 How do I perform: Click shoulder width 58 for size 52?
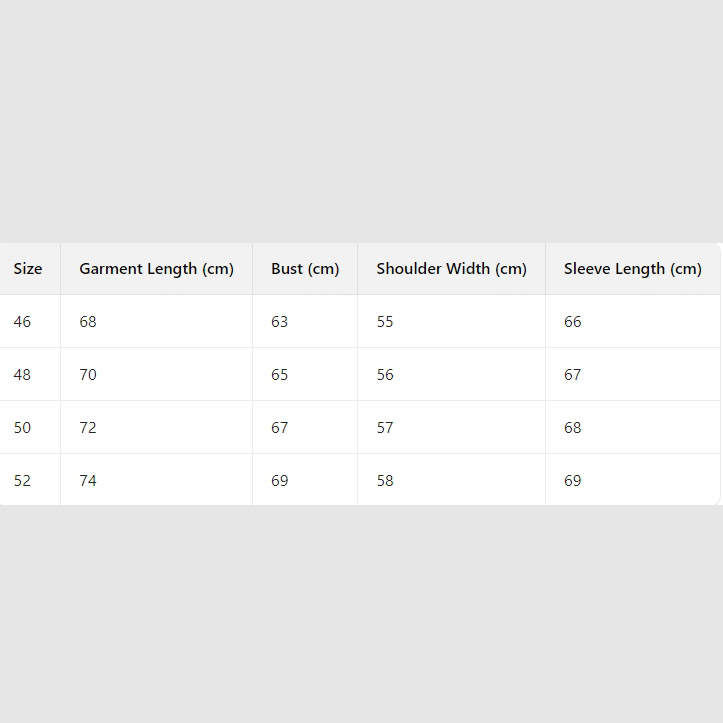click(x=385, y=481)
